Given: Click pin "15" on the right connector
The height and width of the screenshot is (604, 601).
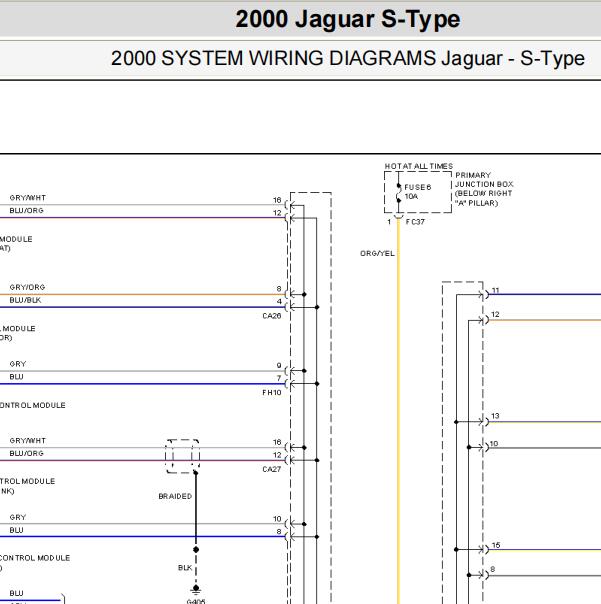Looking at the screenshot, I should (x=496, y=545).
